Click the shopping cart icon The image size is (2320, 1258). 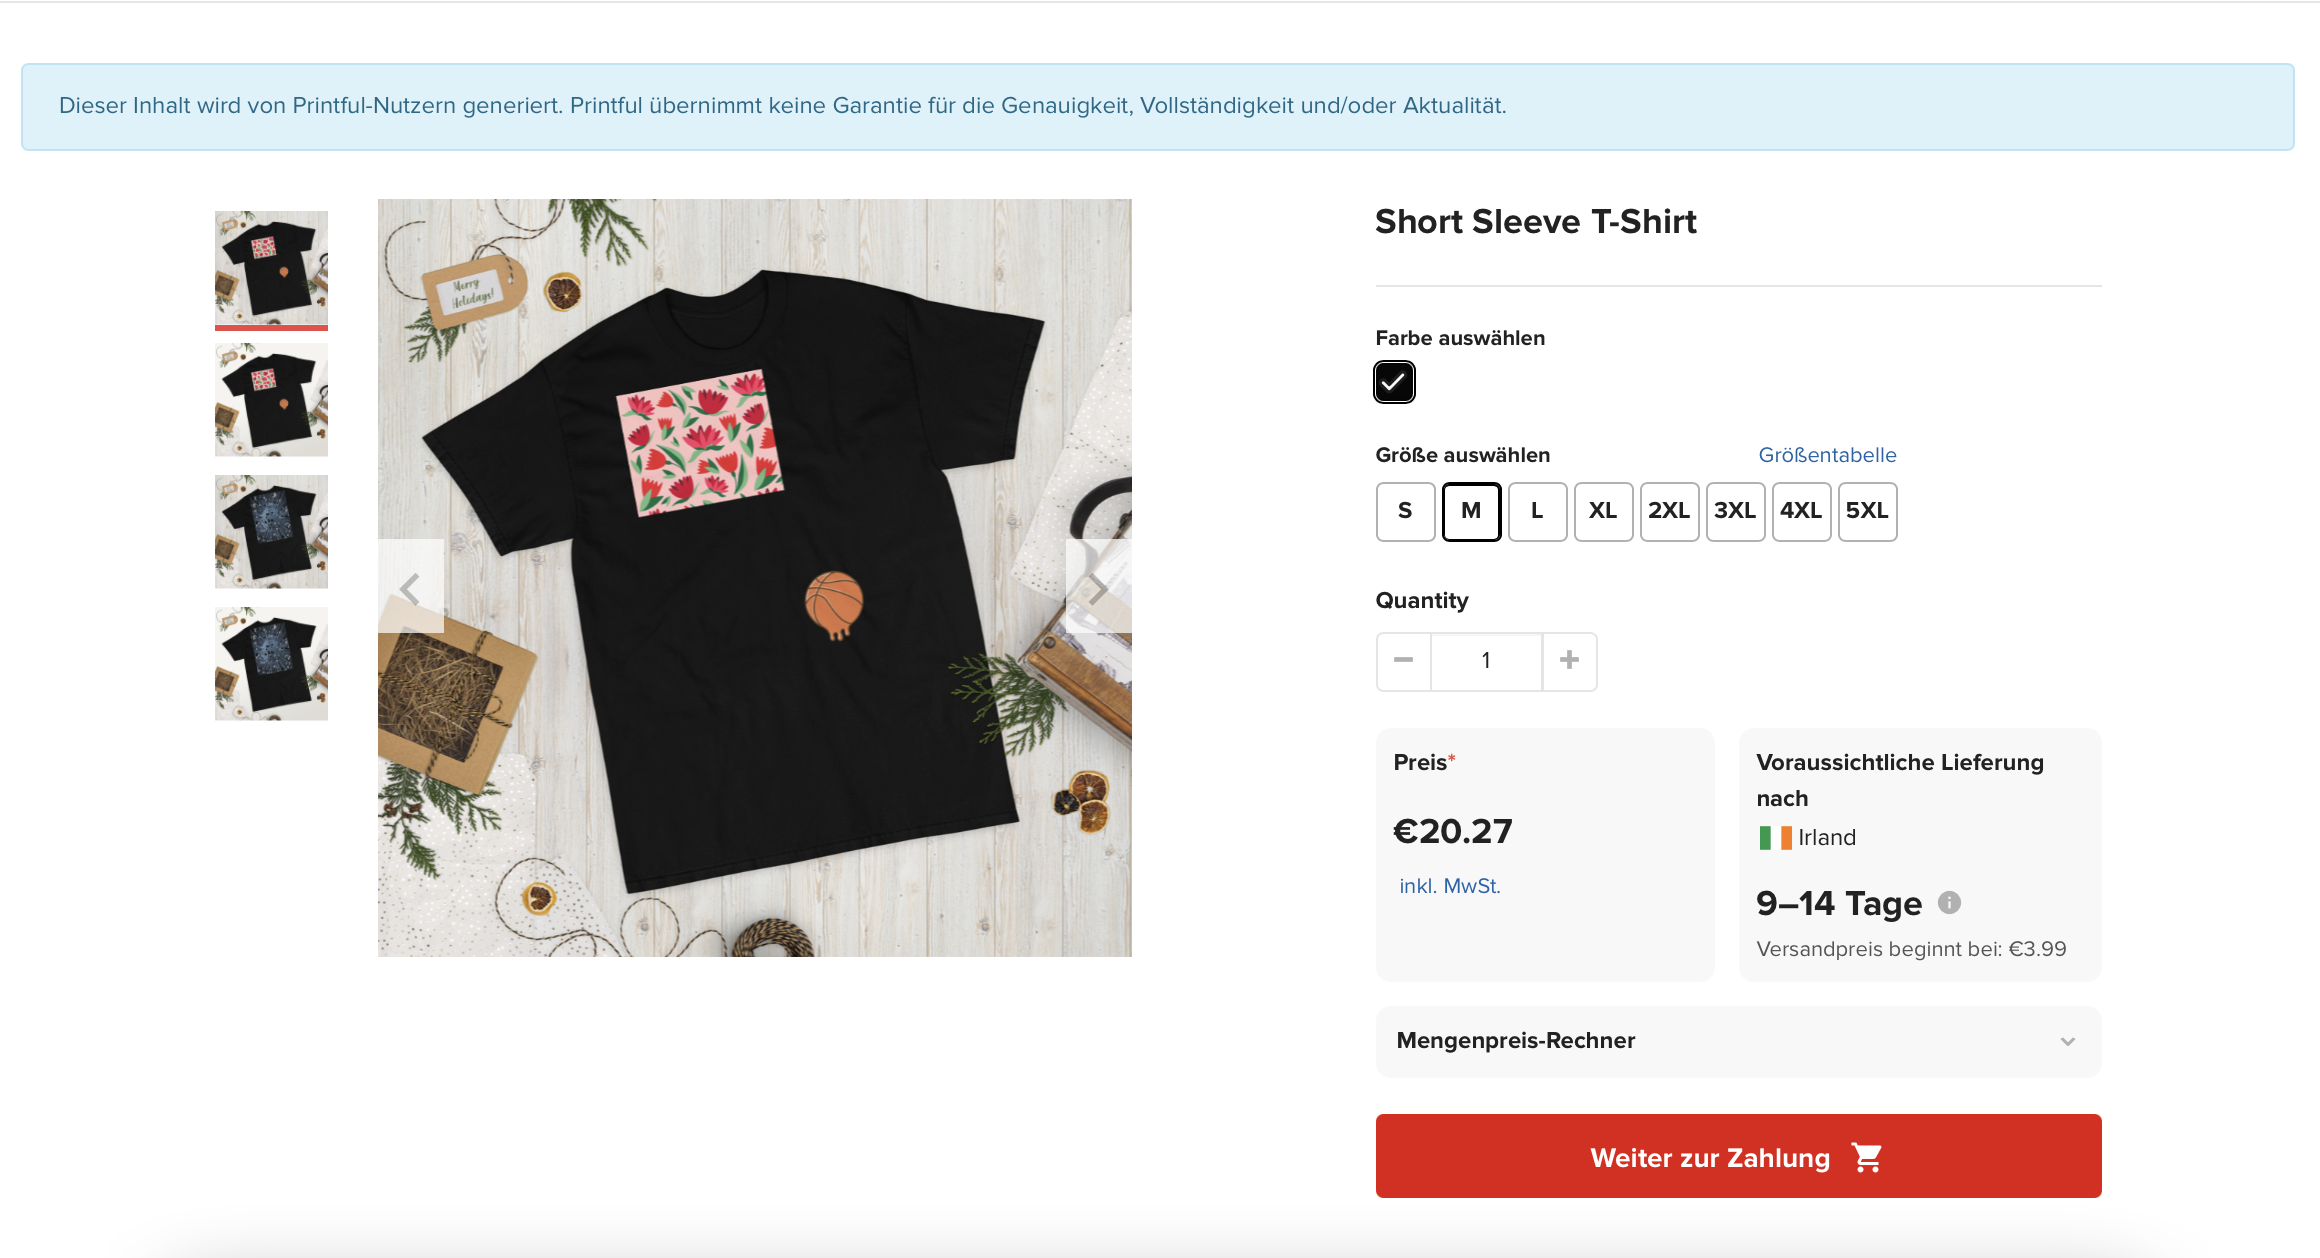[1867, 1157]
